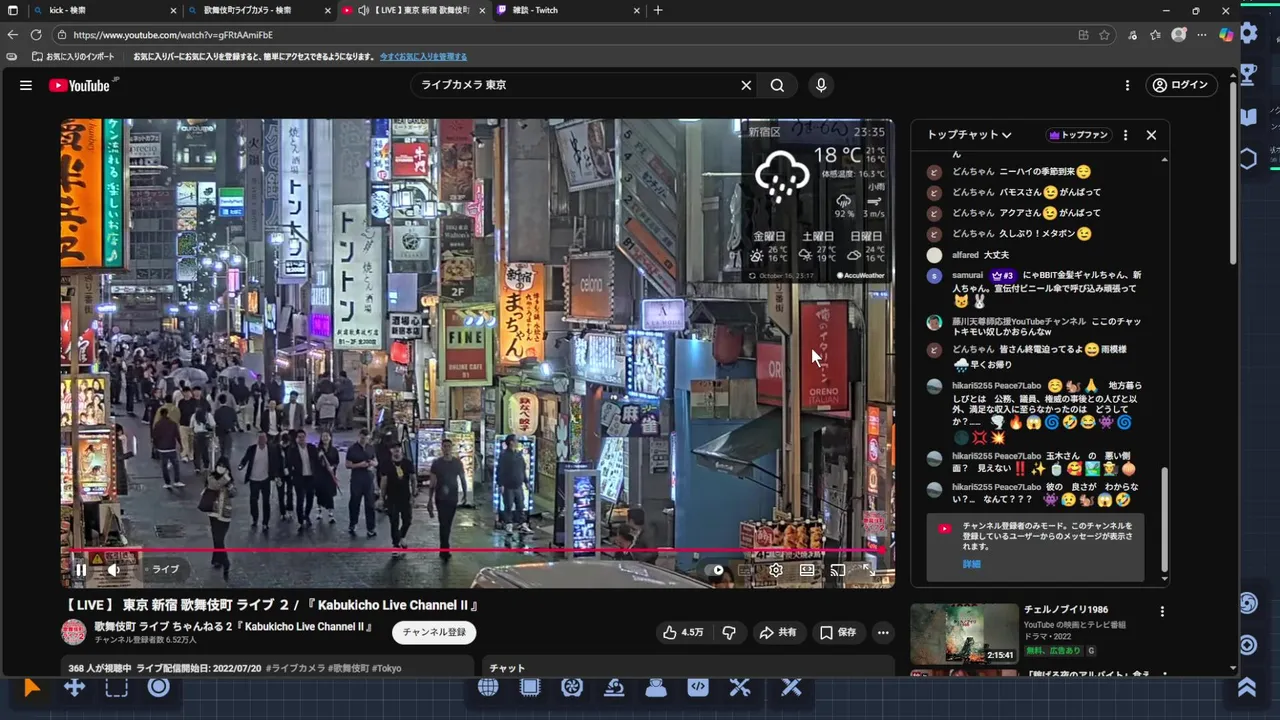Toggle autoplay switch in player
This screenshot has height=720, width=1280.
click(x=715, y=570)
